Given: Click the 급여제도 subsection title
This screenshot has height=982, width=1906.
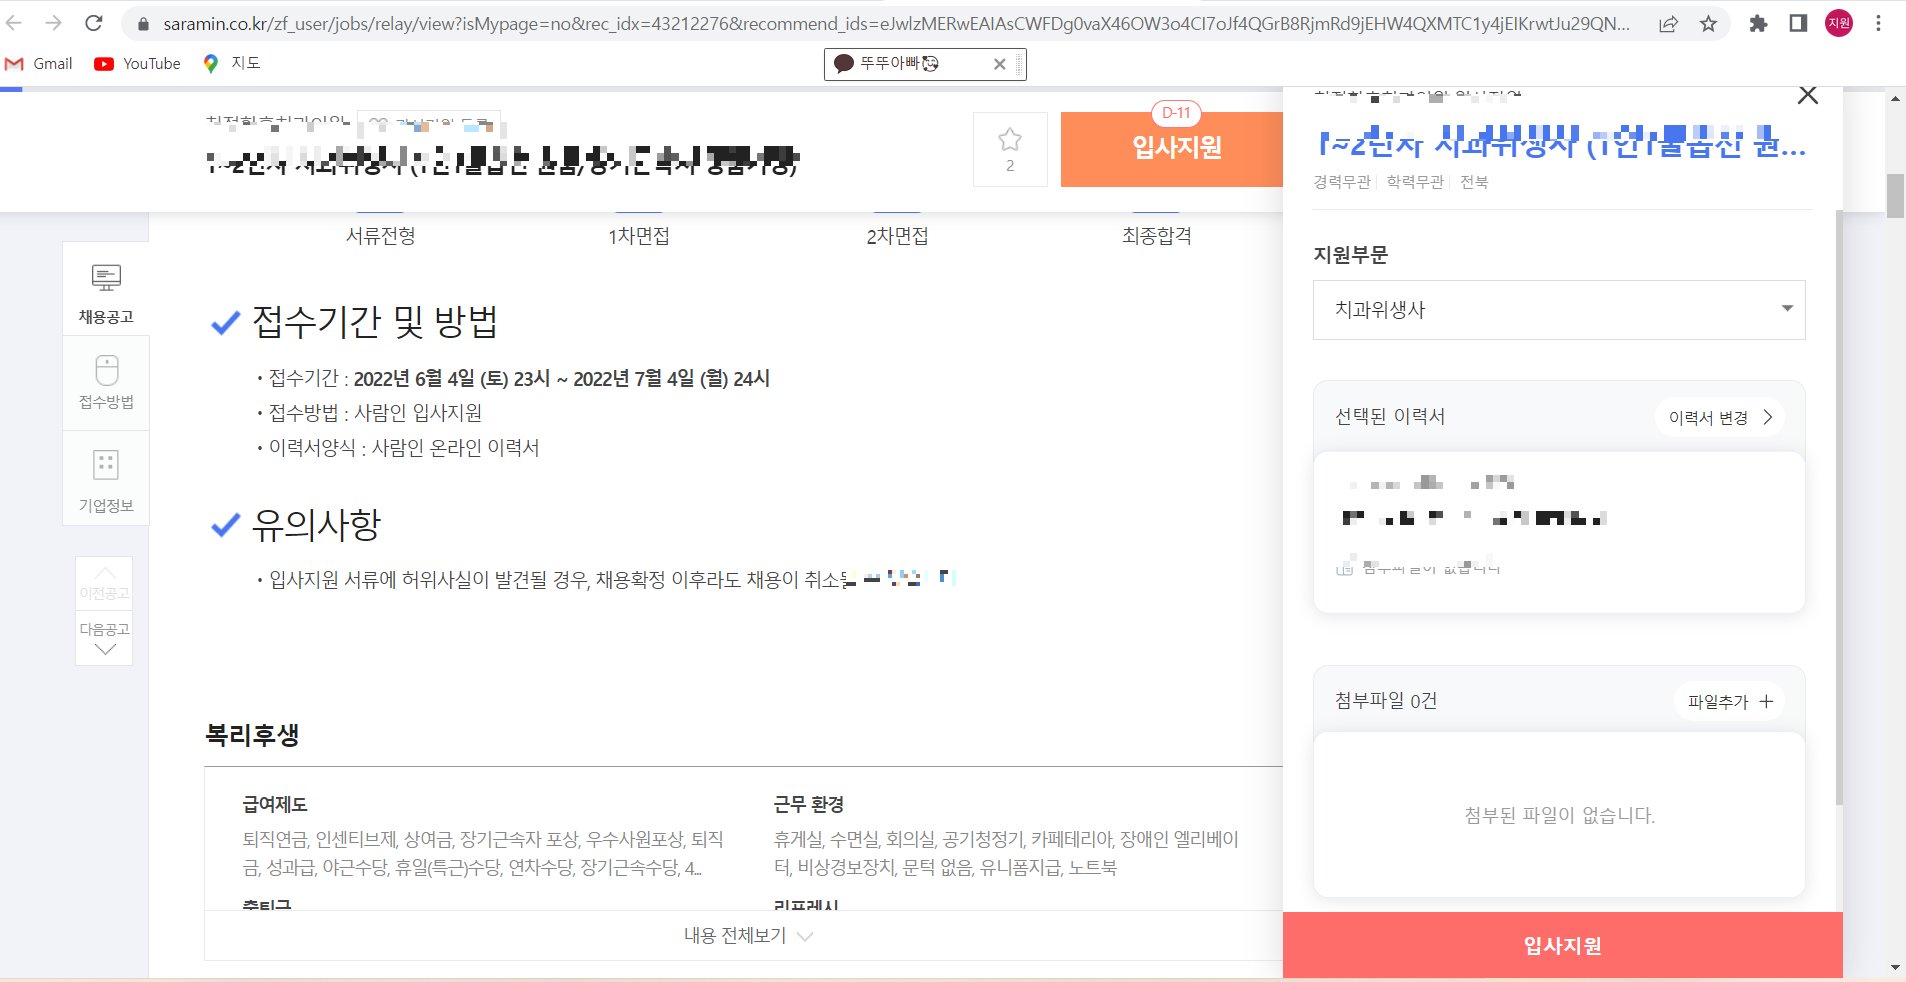Looking at the screenshot, I should coord(275,804).
